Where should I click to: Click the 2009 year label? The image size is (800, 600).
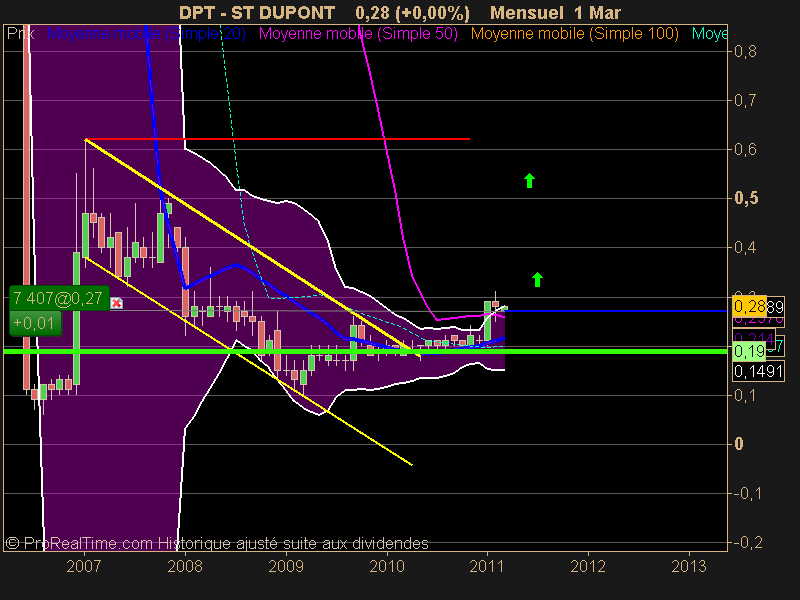[286, 566]
